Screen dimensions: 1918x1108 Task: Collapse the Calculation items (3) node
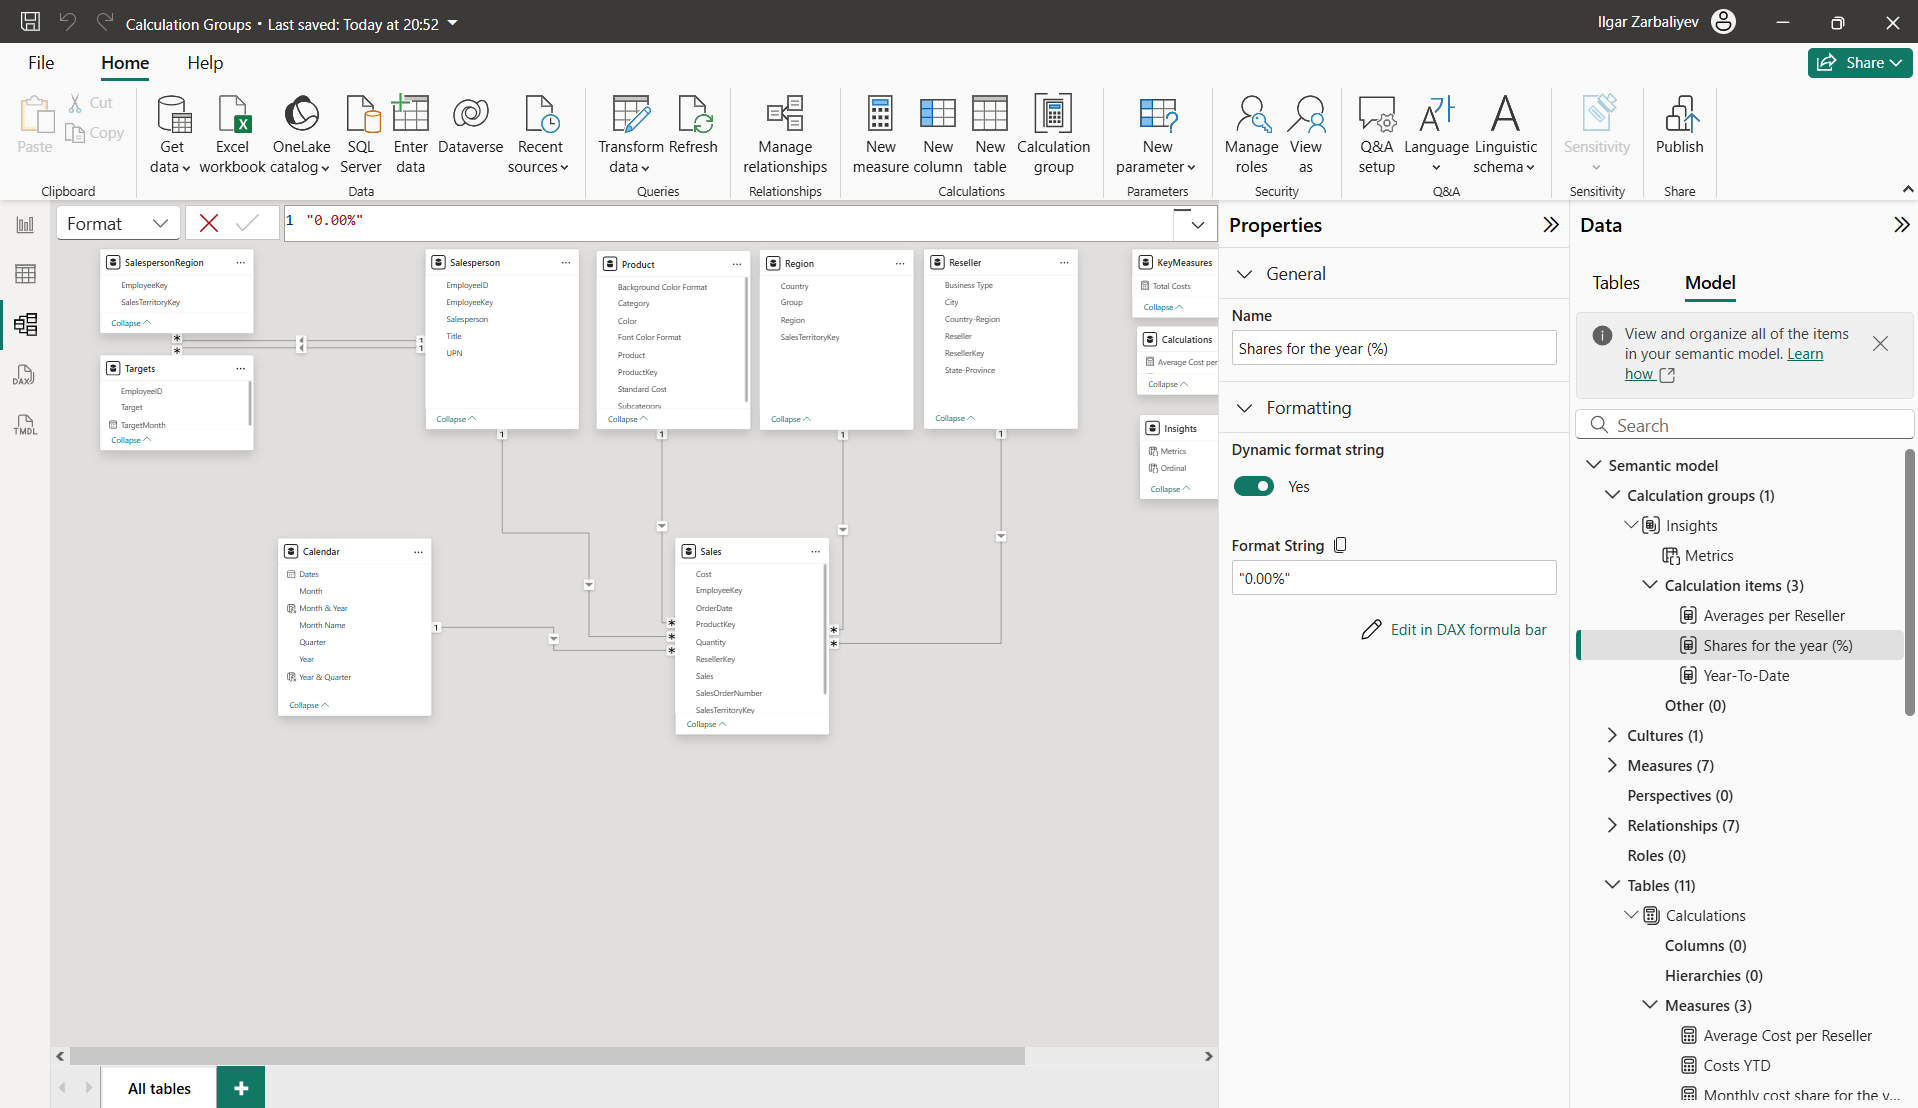(x=1650, y=585)
